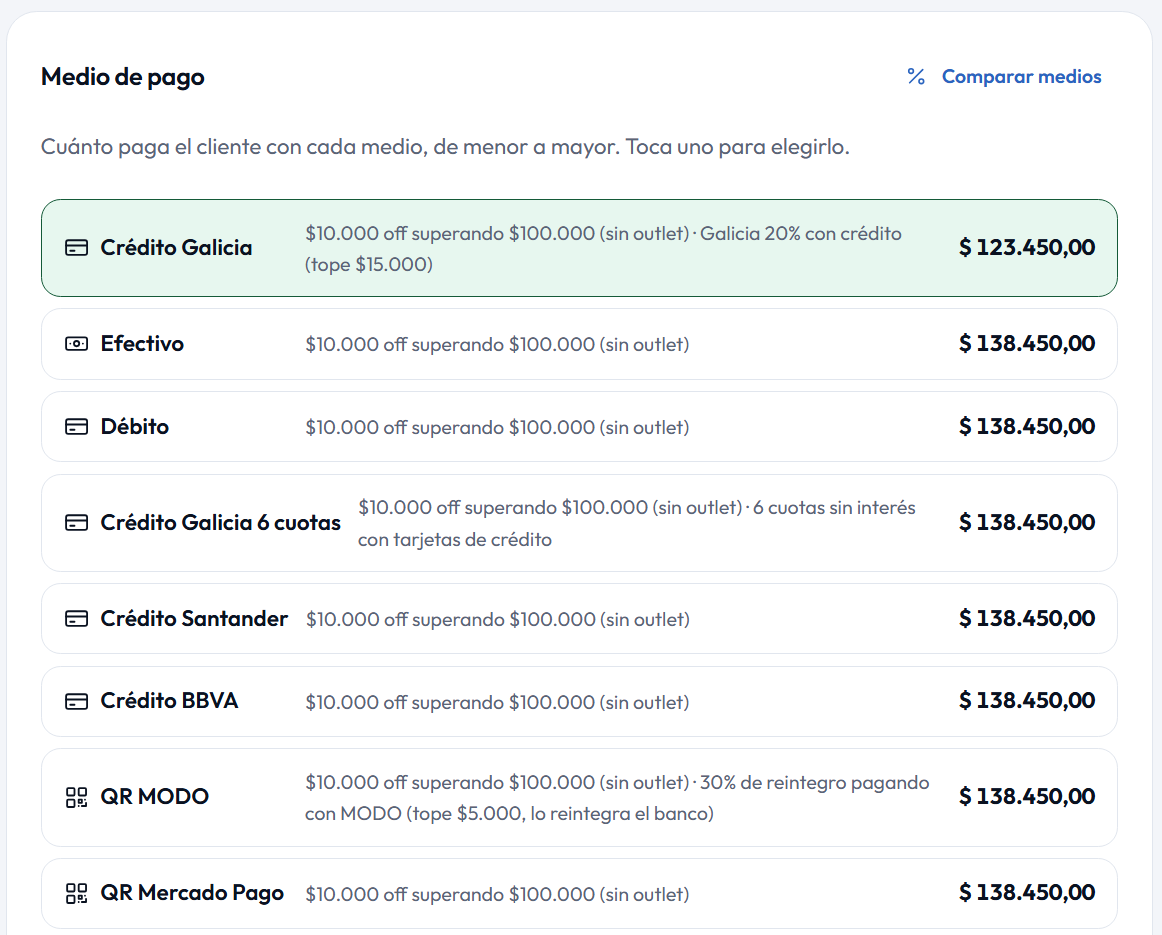1162x935 pixels.
Task: Click the QR code icon beside QR MODO
Action: (76, 797)
